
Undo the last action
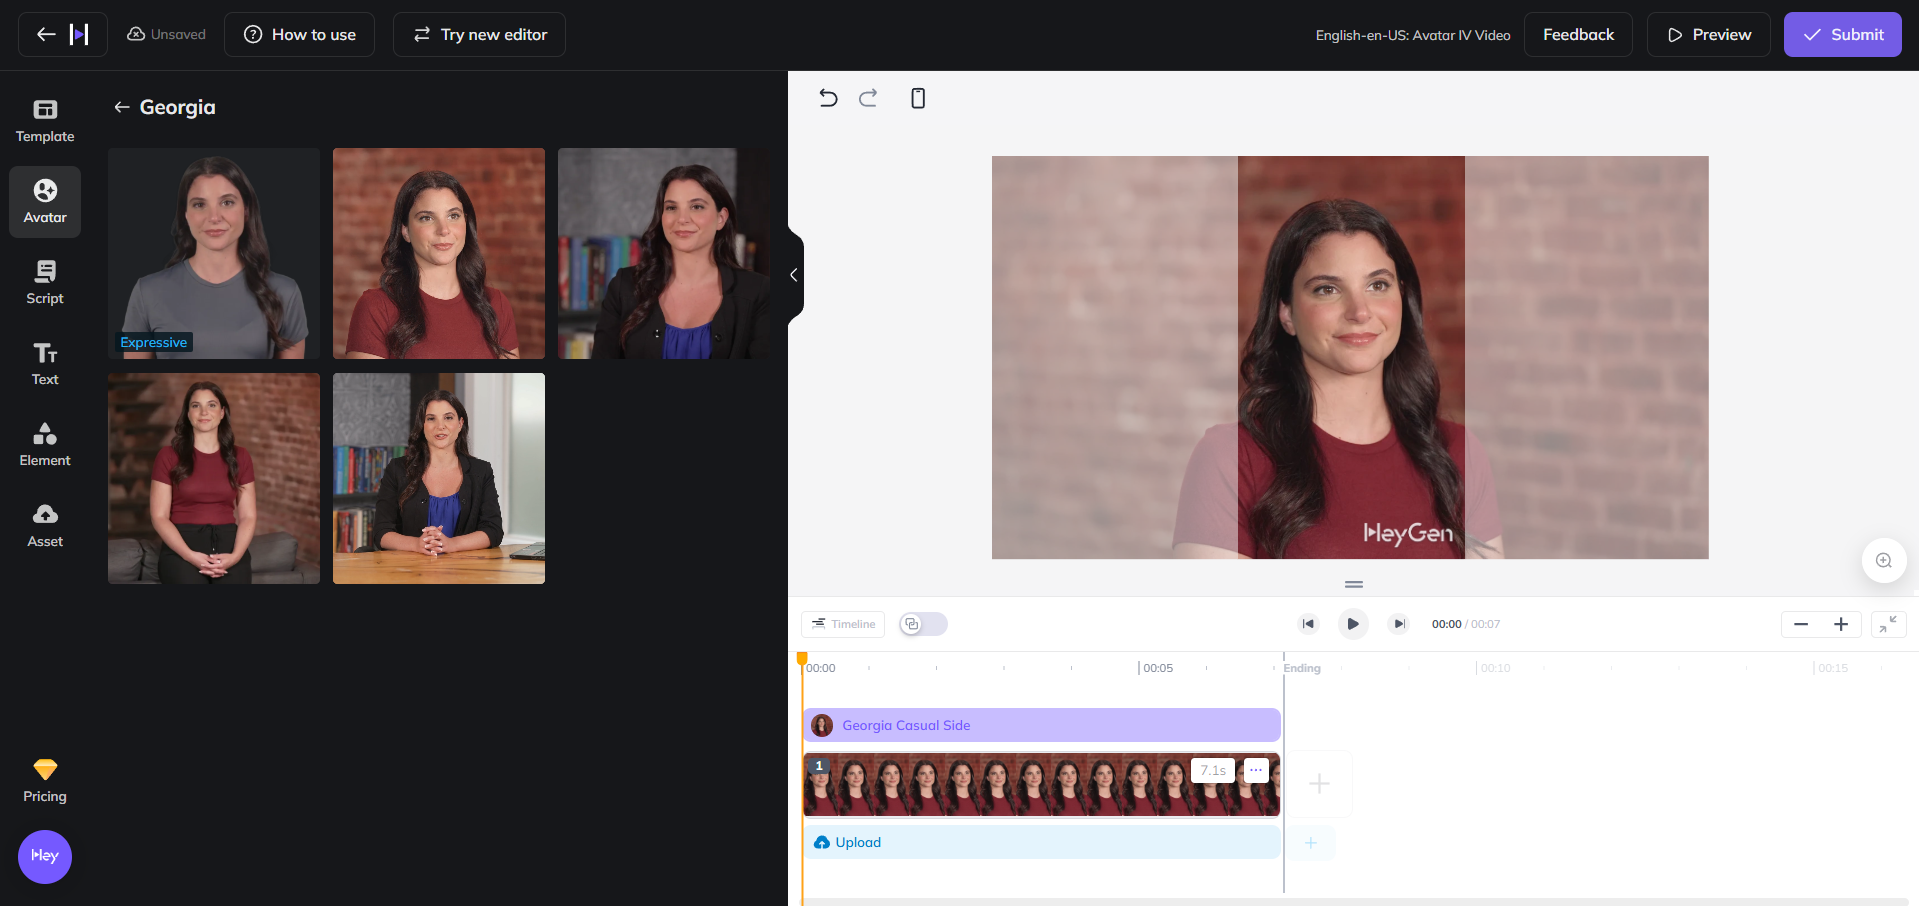[x=828, y=98]
